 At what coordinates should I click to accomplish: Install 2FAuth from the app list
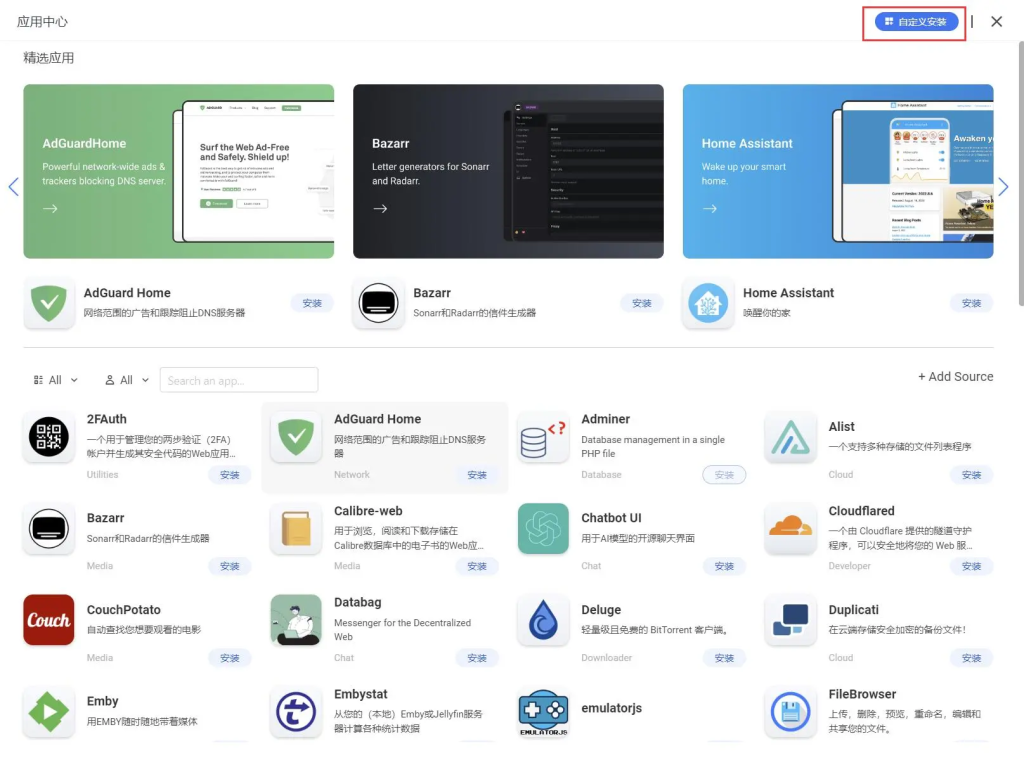point(230,475)
